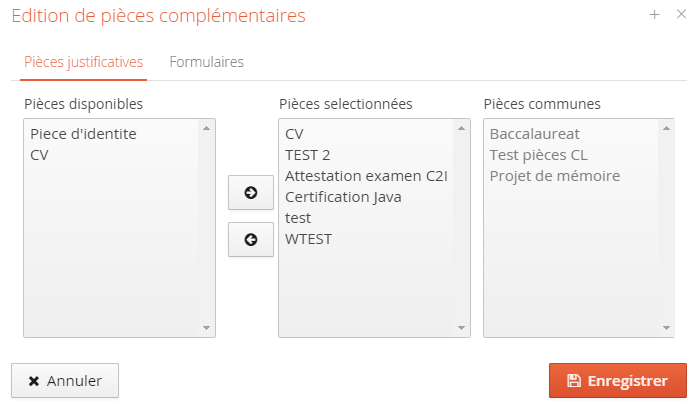Click the right arrow move icon
This screenshot has height=409, width=698.
(251, 193)
